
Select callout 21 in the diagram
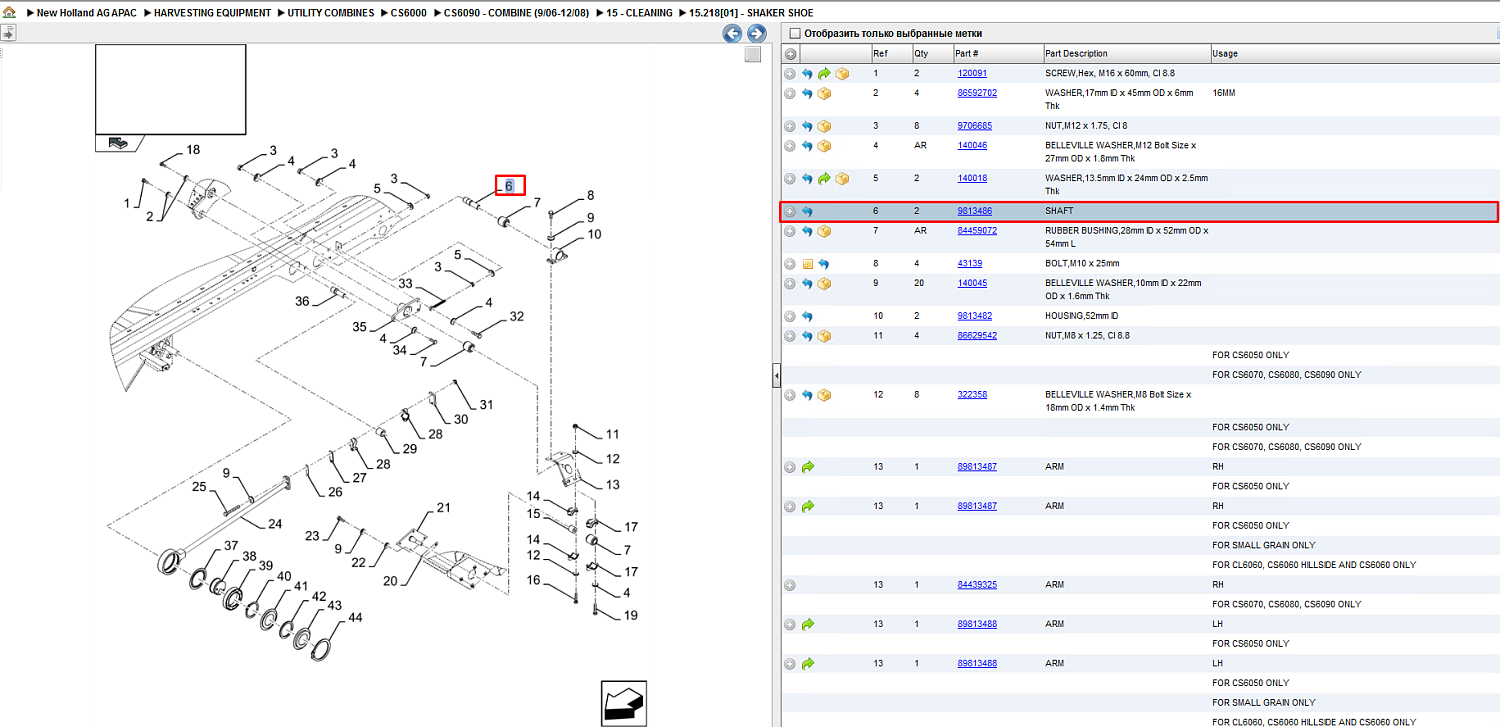(443, 508)
